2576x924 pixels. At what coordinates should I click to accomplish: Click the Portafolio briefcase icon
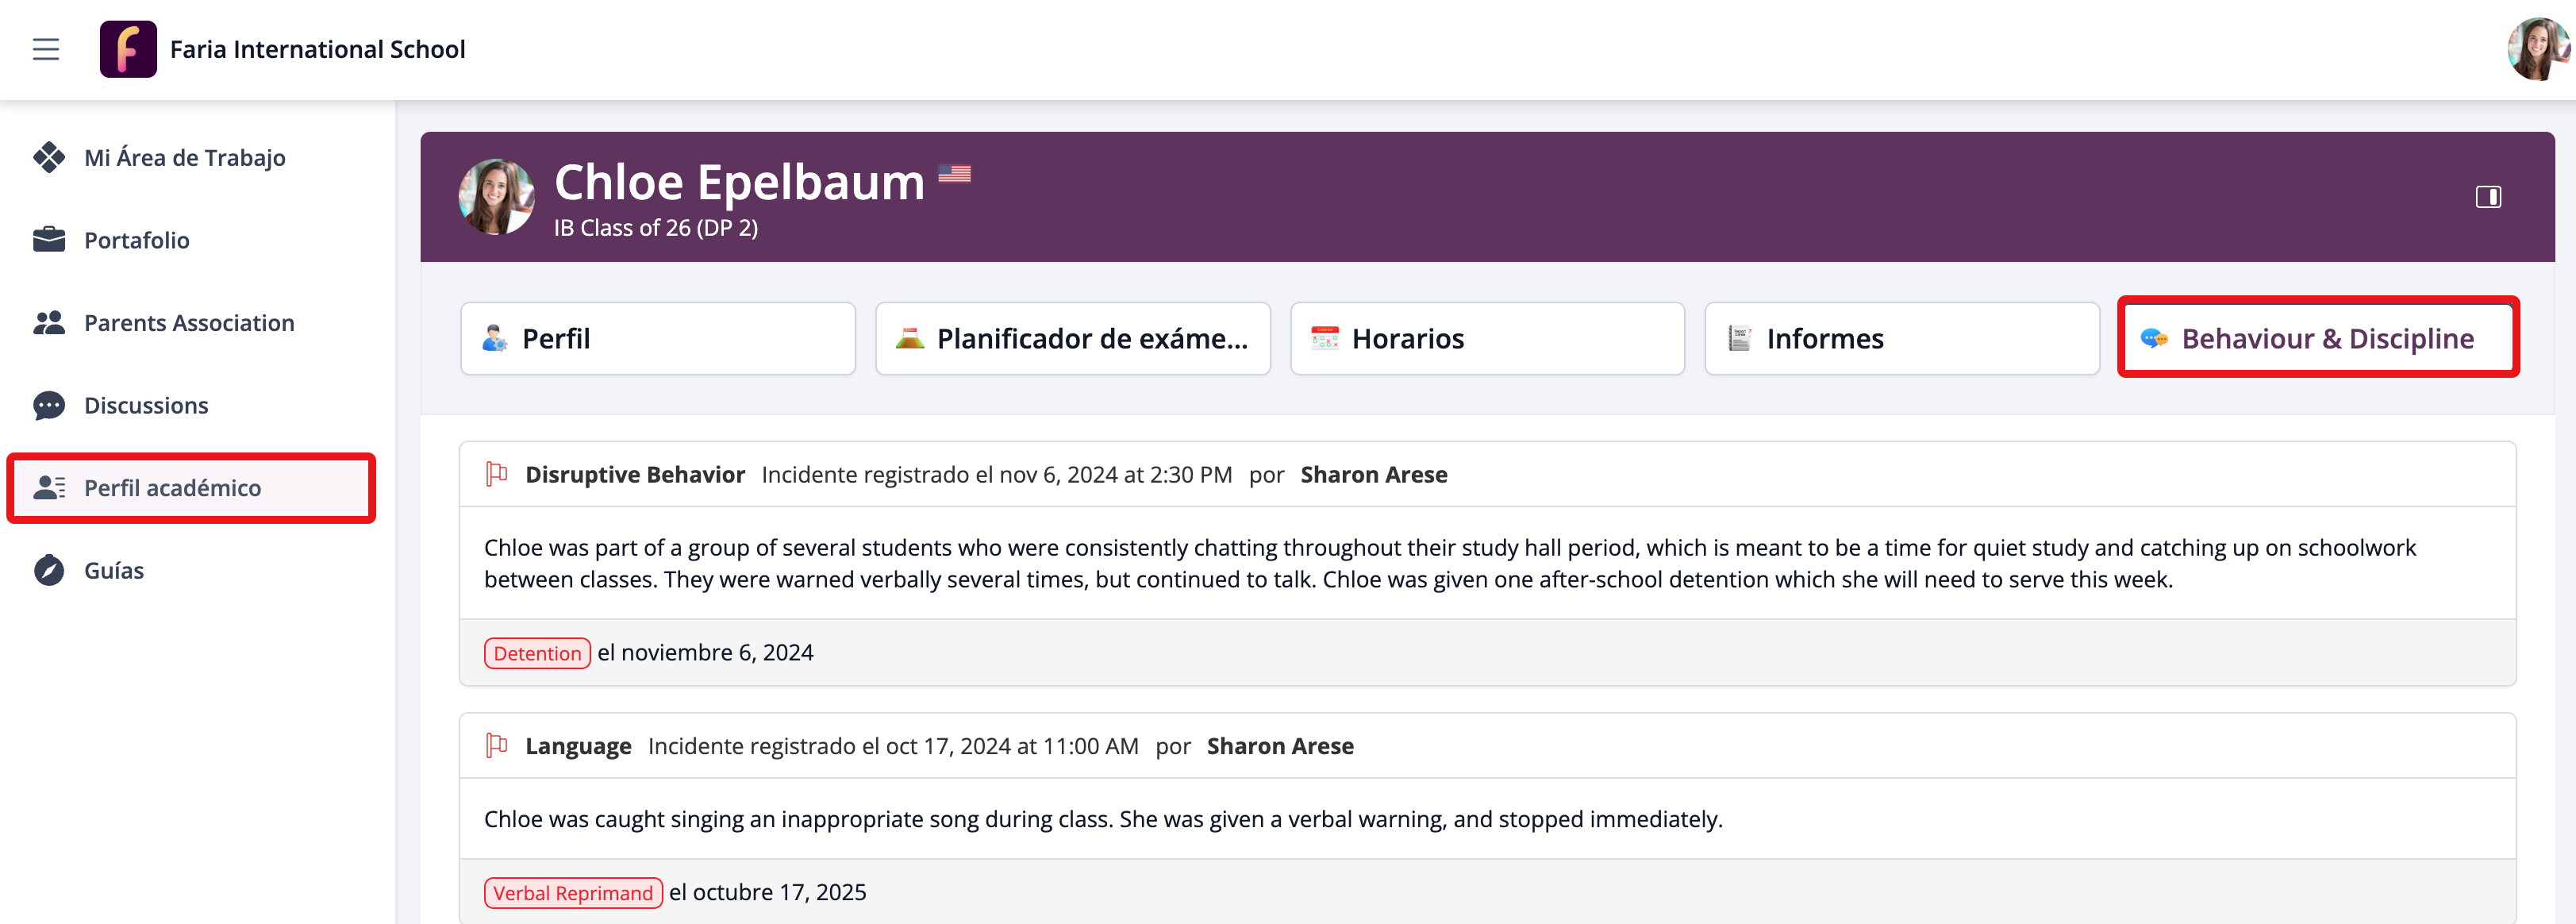pyautogui.click(x=49, y=240)
